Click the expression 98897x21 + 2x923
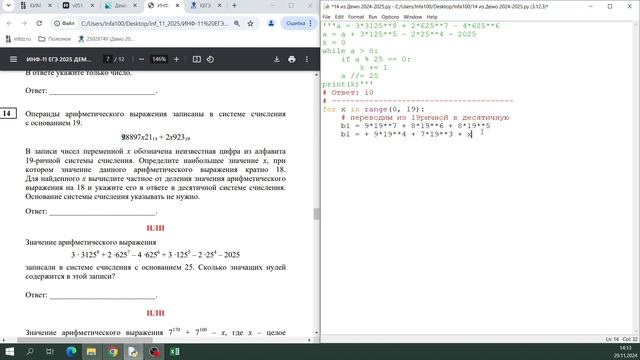This screenshot has width=640, height=360. point(156,137)
